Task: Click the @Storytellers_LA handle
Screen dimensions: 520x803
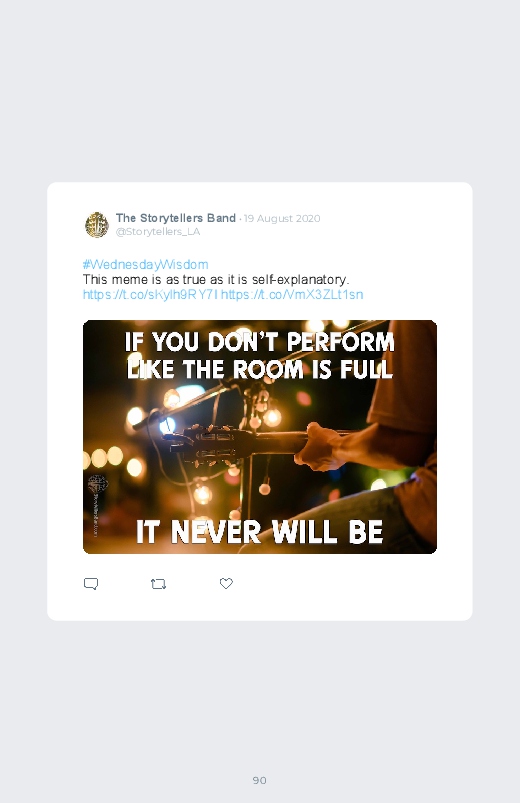Action: pos(158,231)
